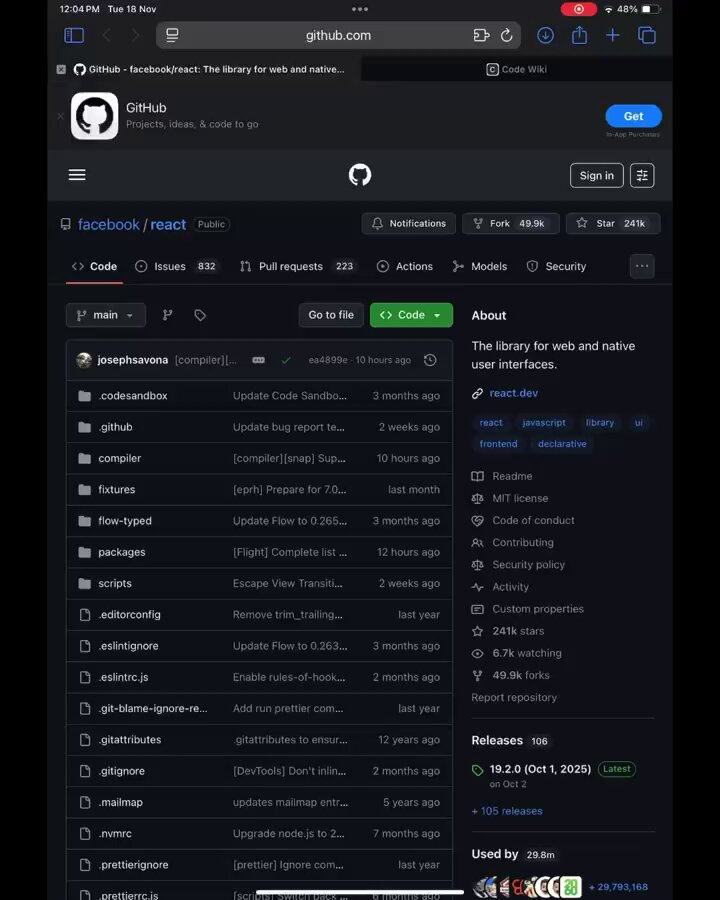Star the repository with Star 241k
This screenshot has height=900, width=720.
(613, 223)
